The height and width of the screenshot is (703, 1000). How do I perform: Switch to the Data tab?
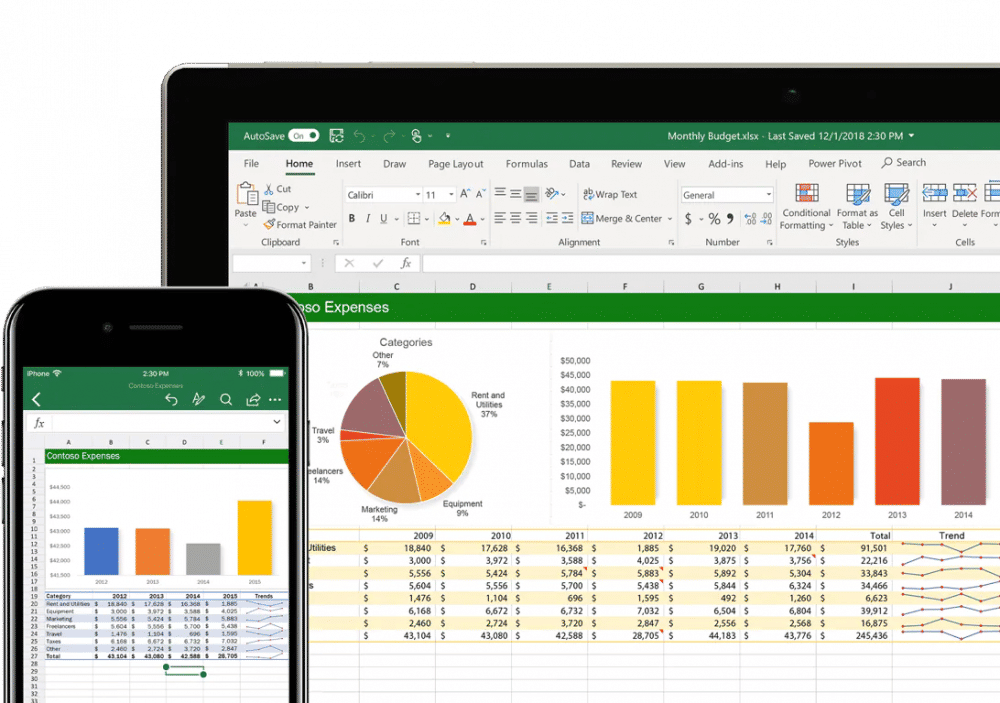pos(579,164)
